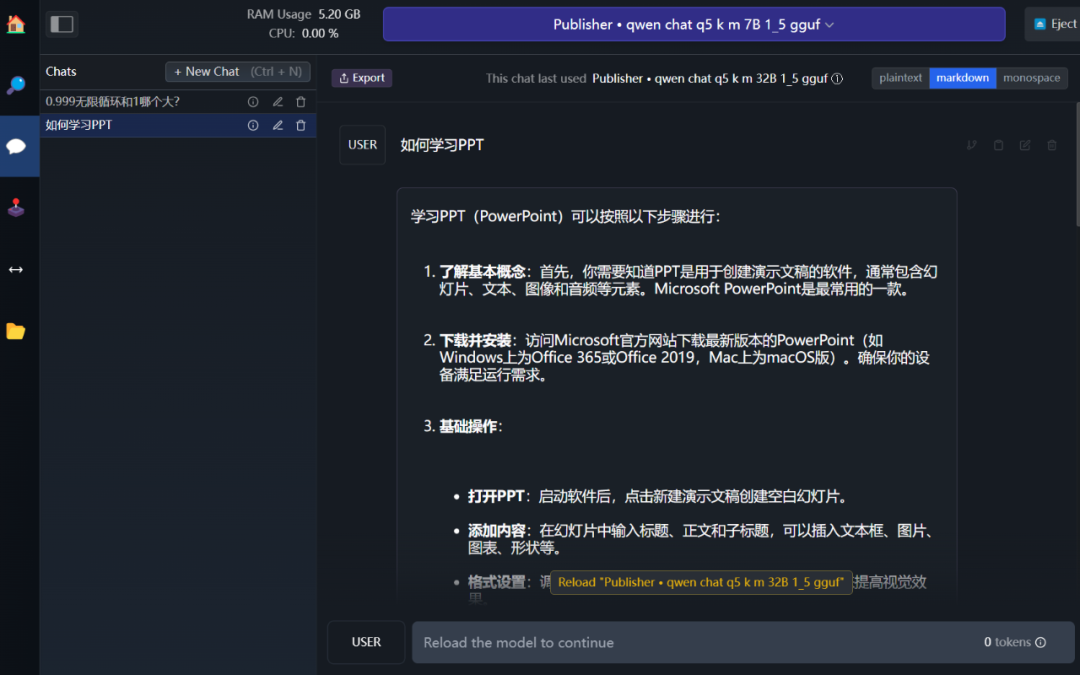Click the '0 tokens' counter text
This screenshot has height=675, width=1080.
1007,642
